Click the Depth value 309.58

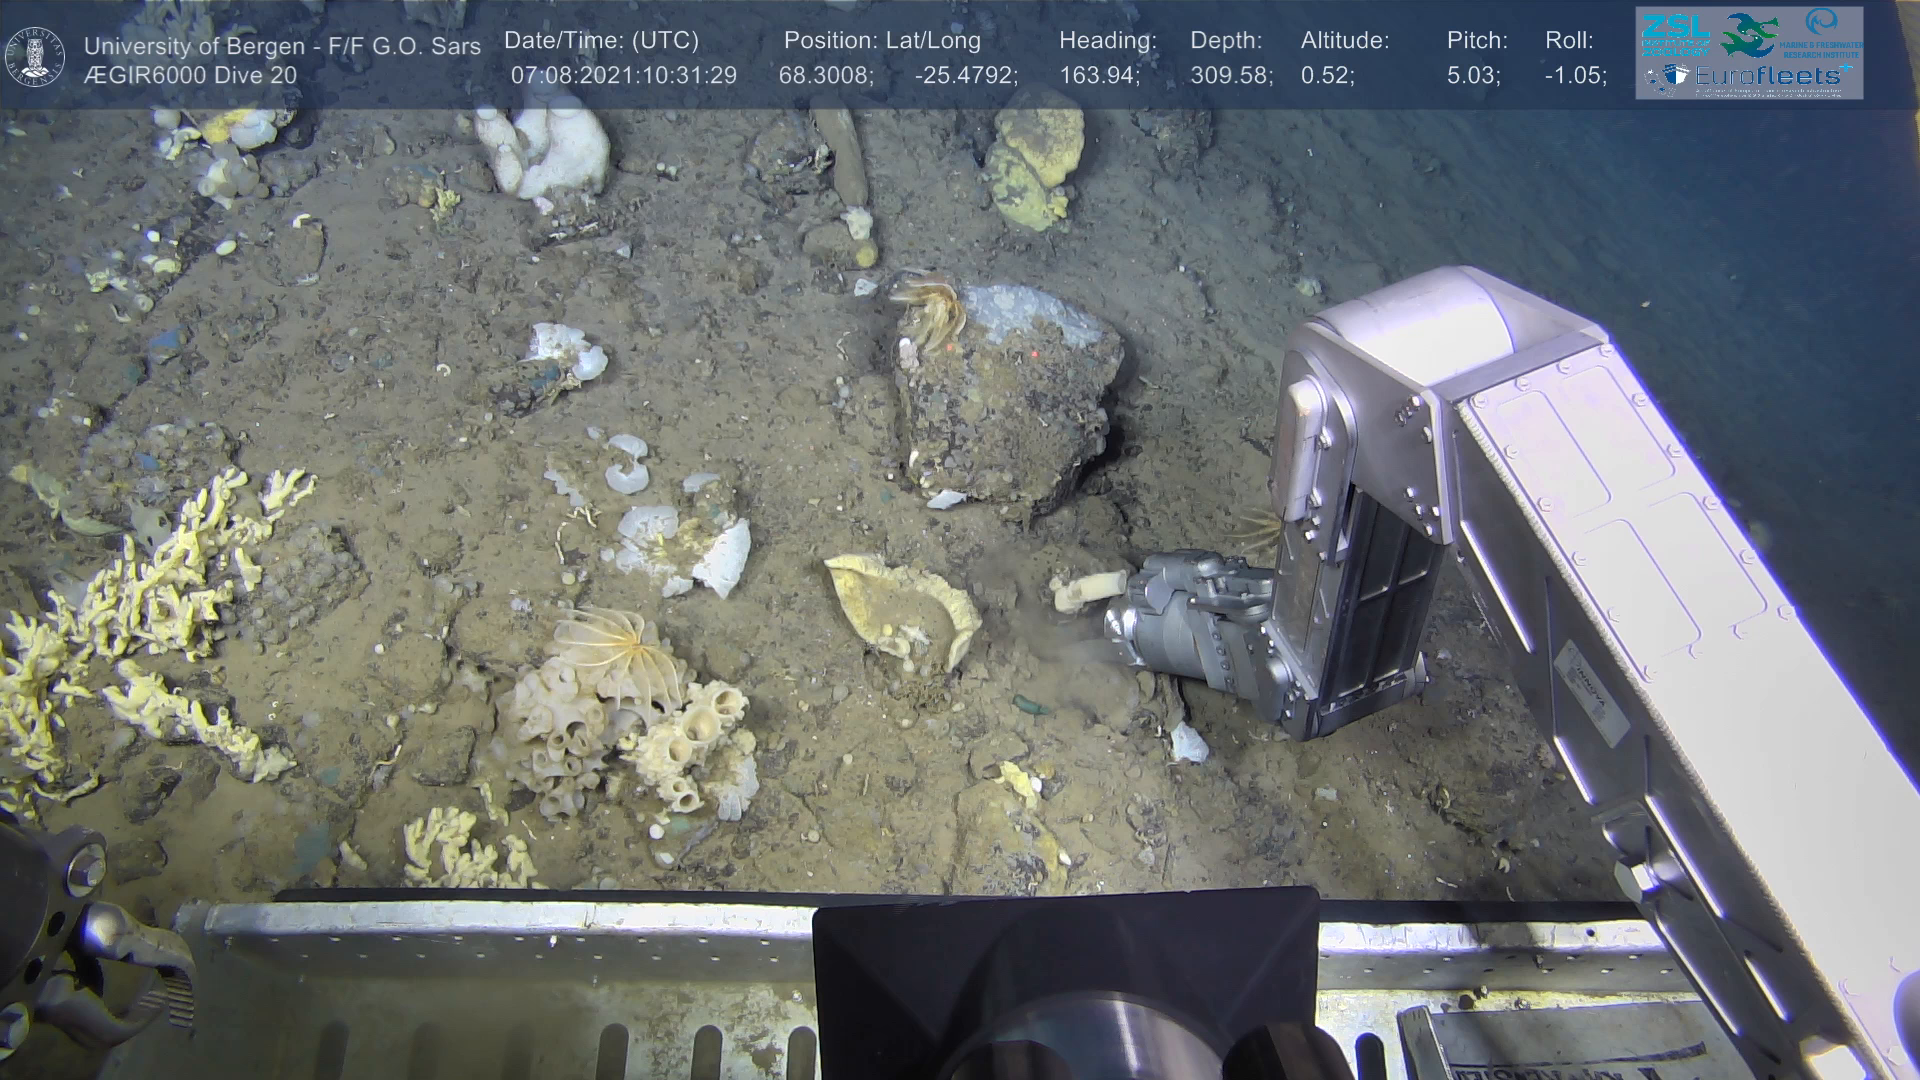coord(1231,76)
